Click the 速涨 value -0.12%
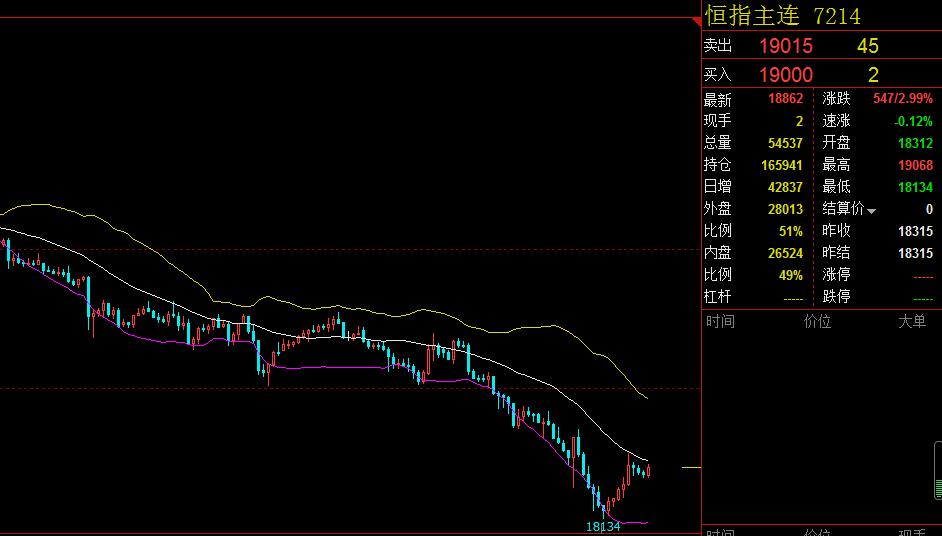Viewport: 942px width, 536px height. (x=913, y=121)
